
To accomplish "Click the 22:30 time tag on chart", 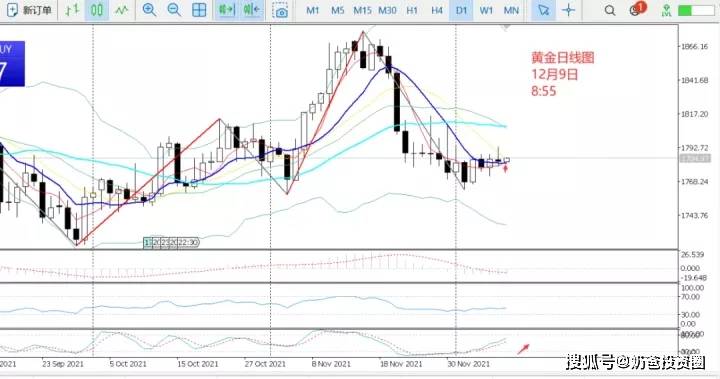I will 188,243.
